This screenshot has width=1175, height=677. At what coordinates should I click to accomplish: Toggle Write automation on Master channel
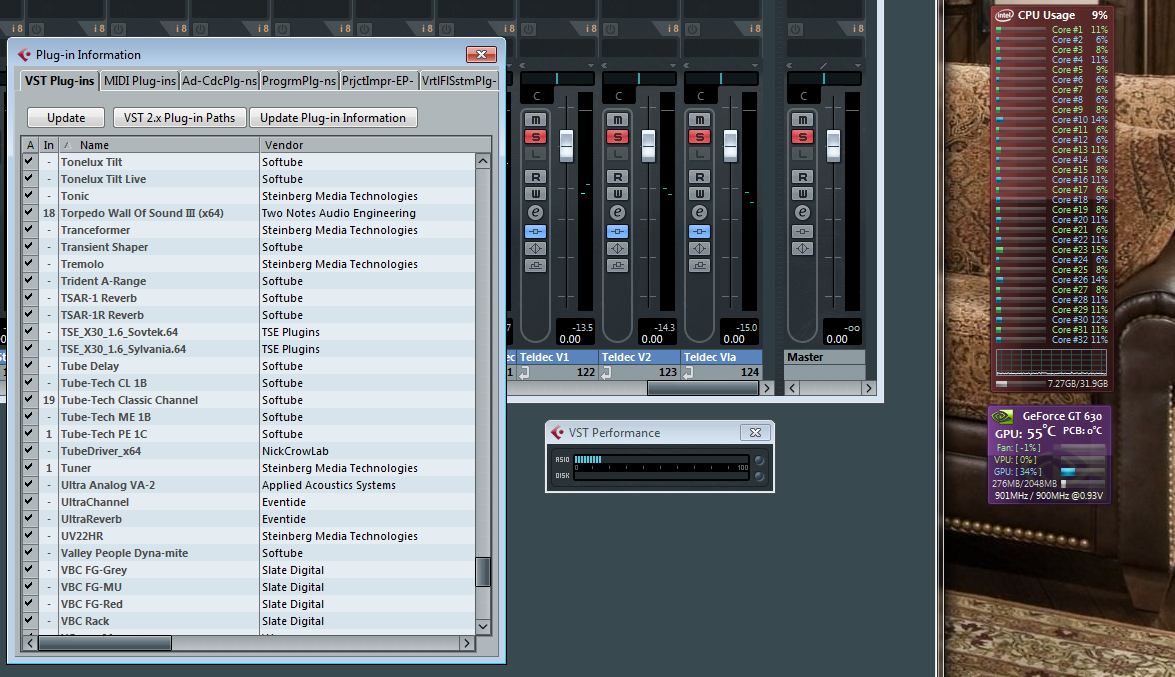(x=803, y=194)
